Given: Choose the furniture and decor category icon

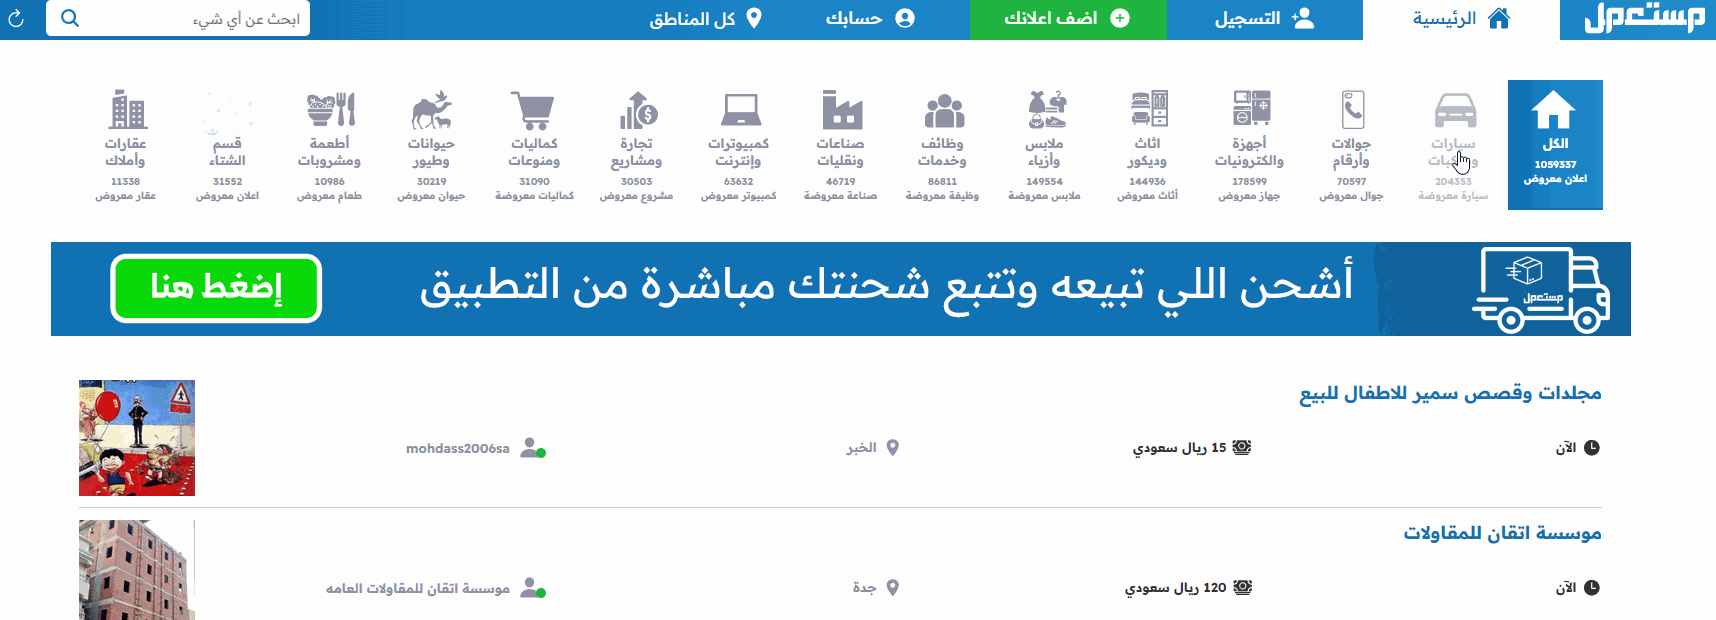Looking at the screenshot, I should [x=1148, y=109].
